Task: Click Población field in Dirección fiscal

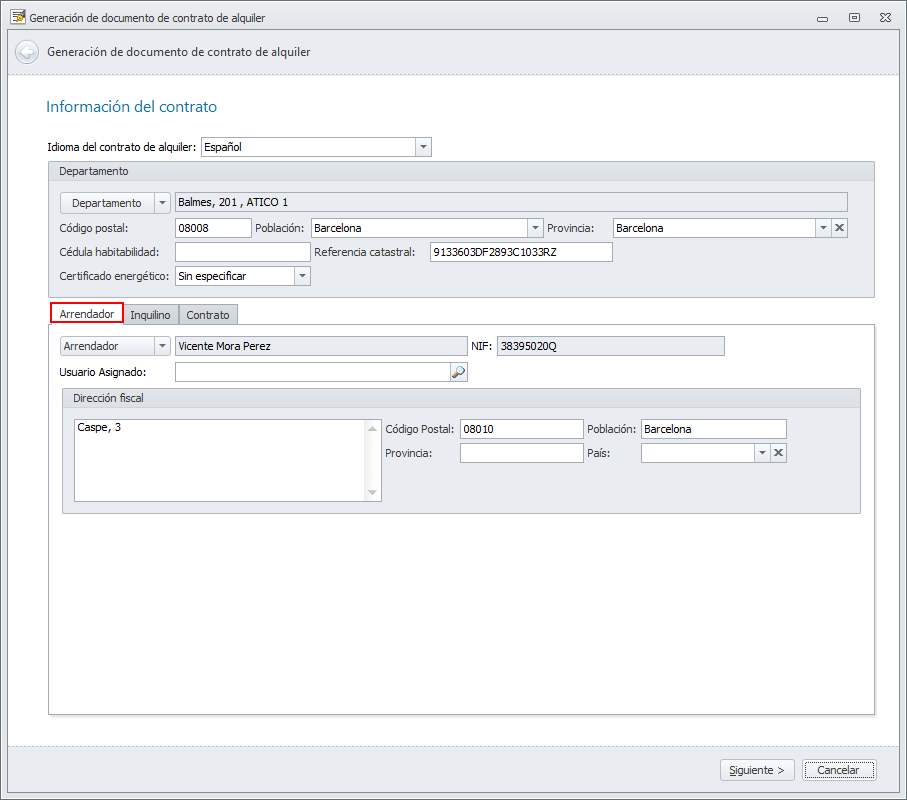Action: [714, 429]
